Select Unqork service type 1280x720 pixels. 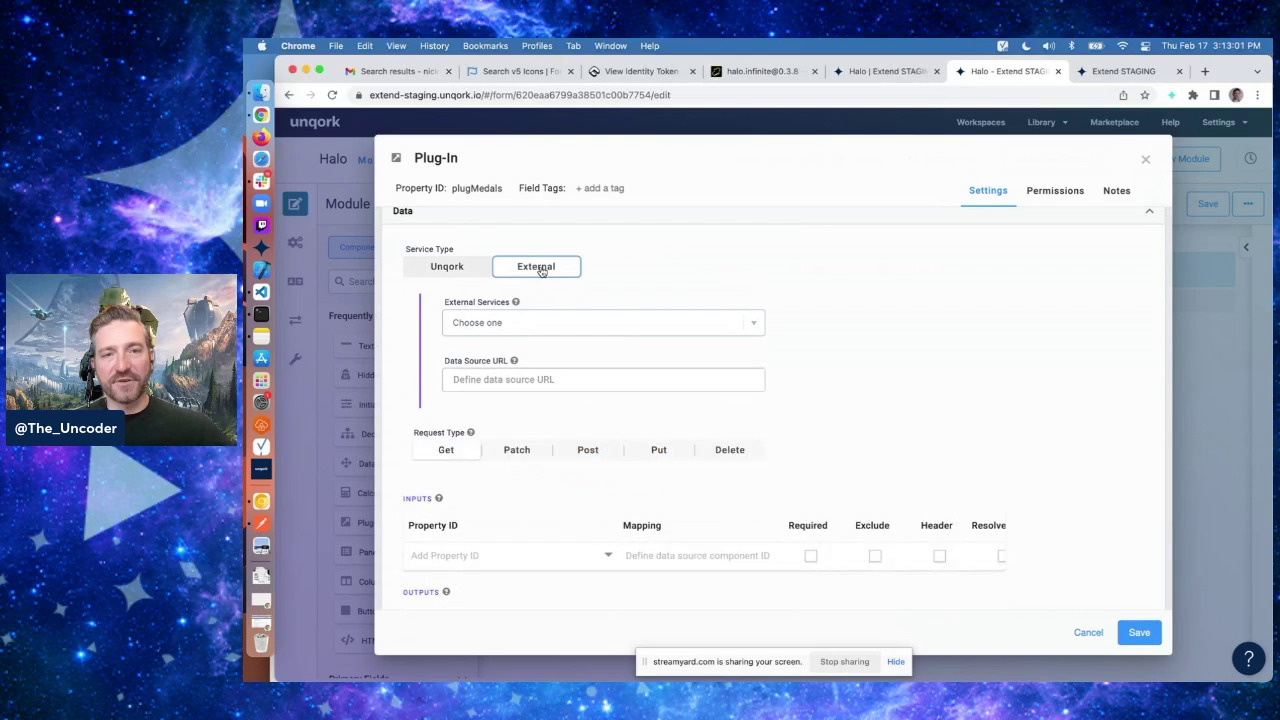click(447, 267)
